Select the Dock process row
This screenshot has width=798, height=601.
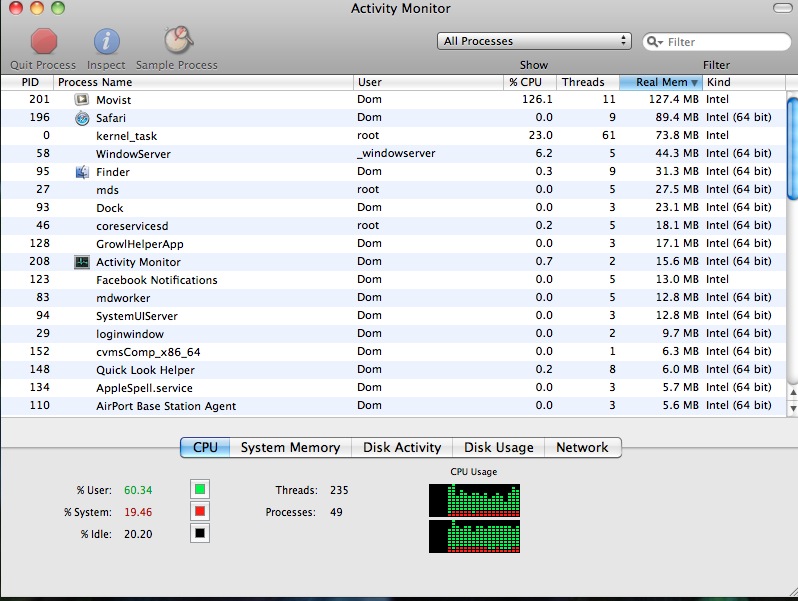[393, 208]
